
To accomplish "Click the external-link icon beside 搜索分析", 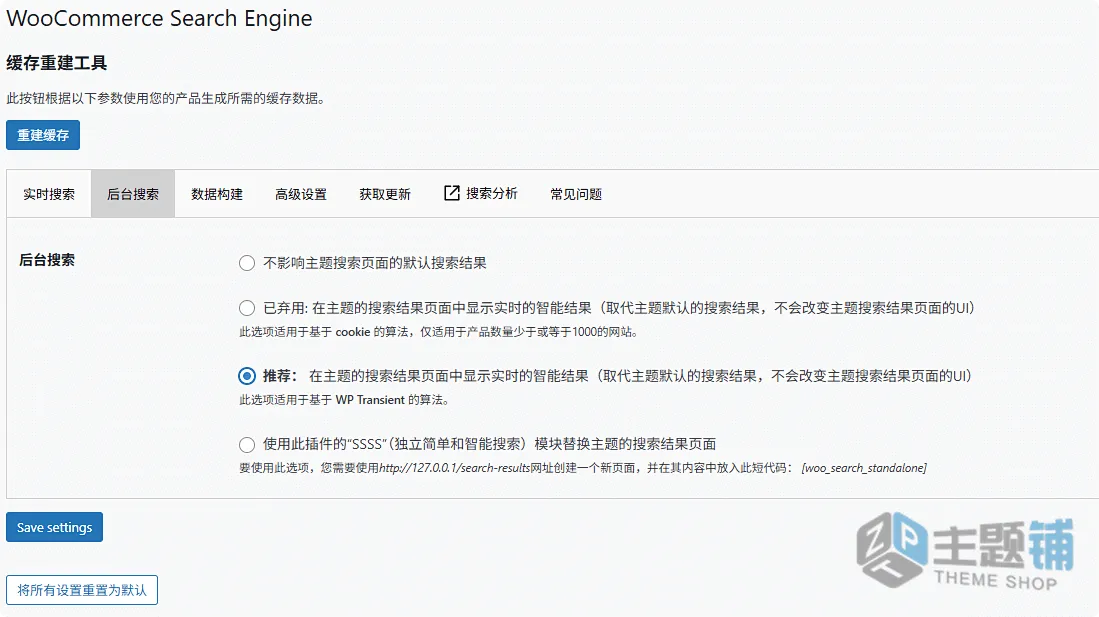I will pyautogui.click(x=452, y=193).
